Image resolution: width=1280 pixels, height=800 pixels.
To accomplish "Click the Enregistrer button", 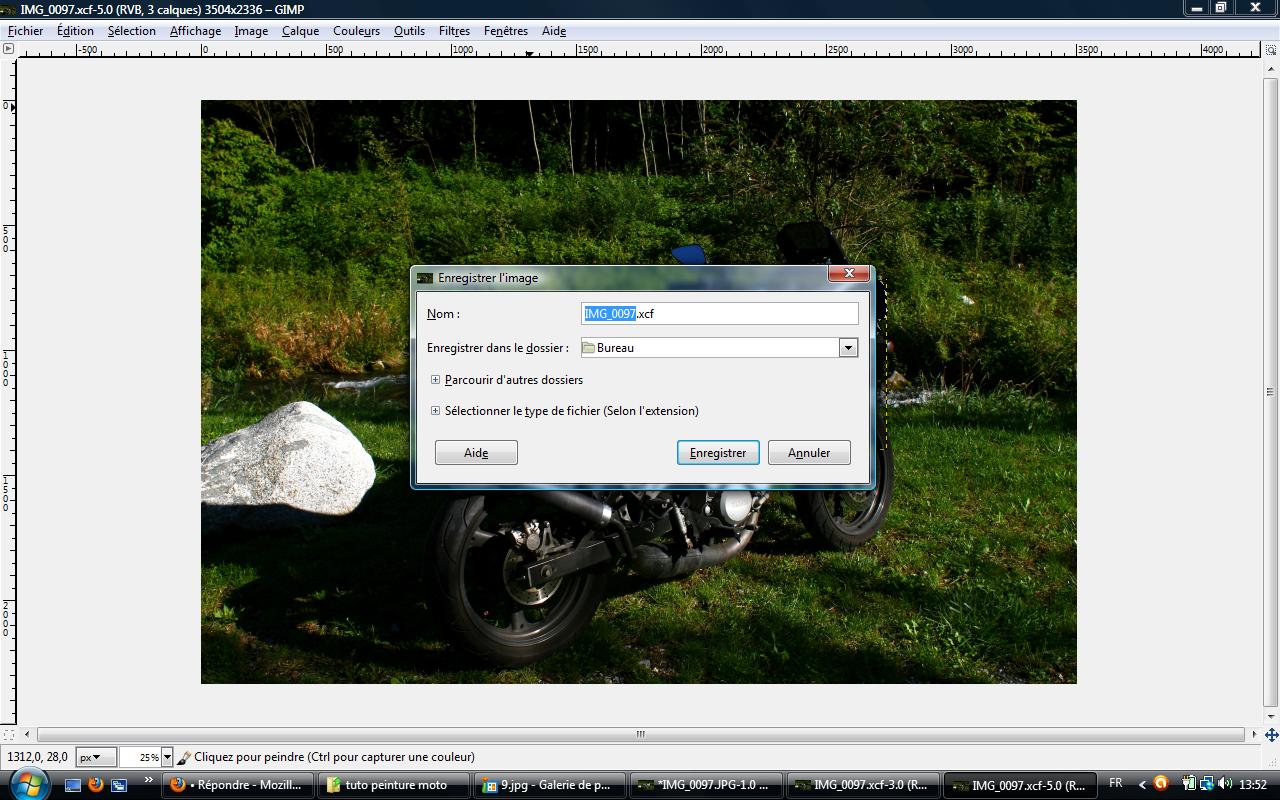I will pyautogui.click(x=718, y=453).
